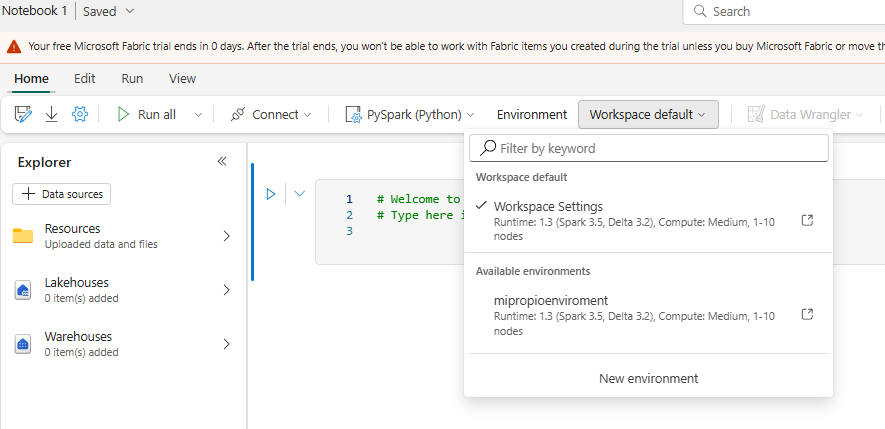Click New environment

[x=649, y=378]
